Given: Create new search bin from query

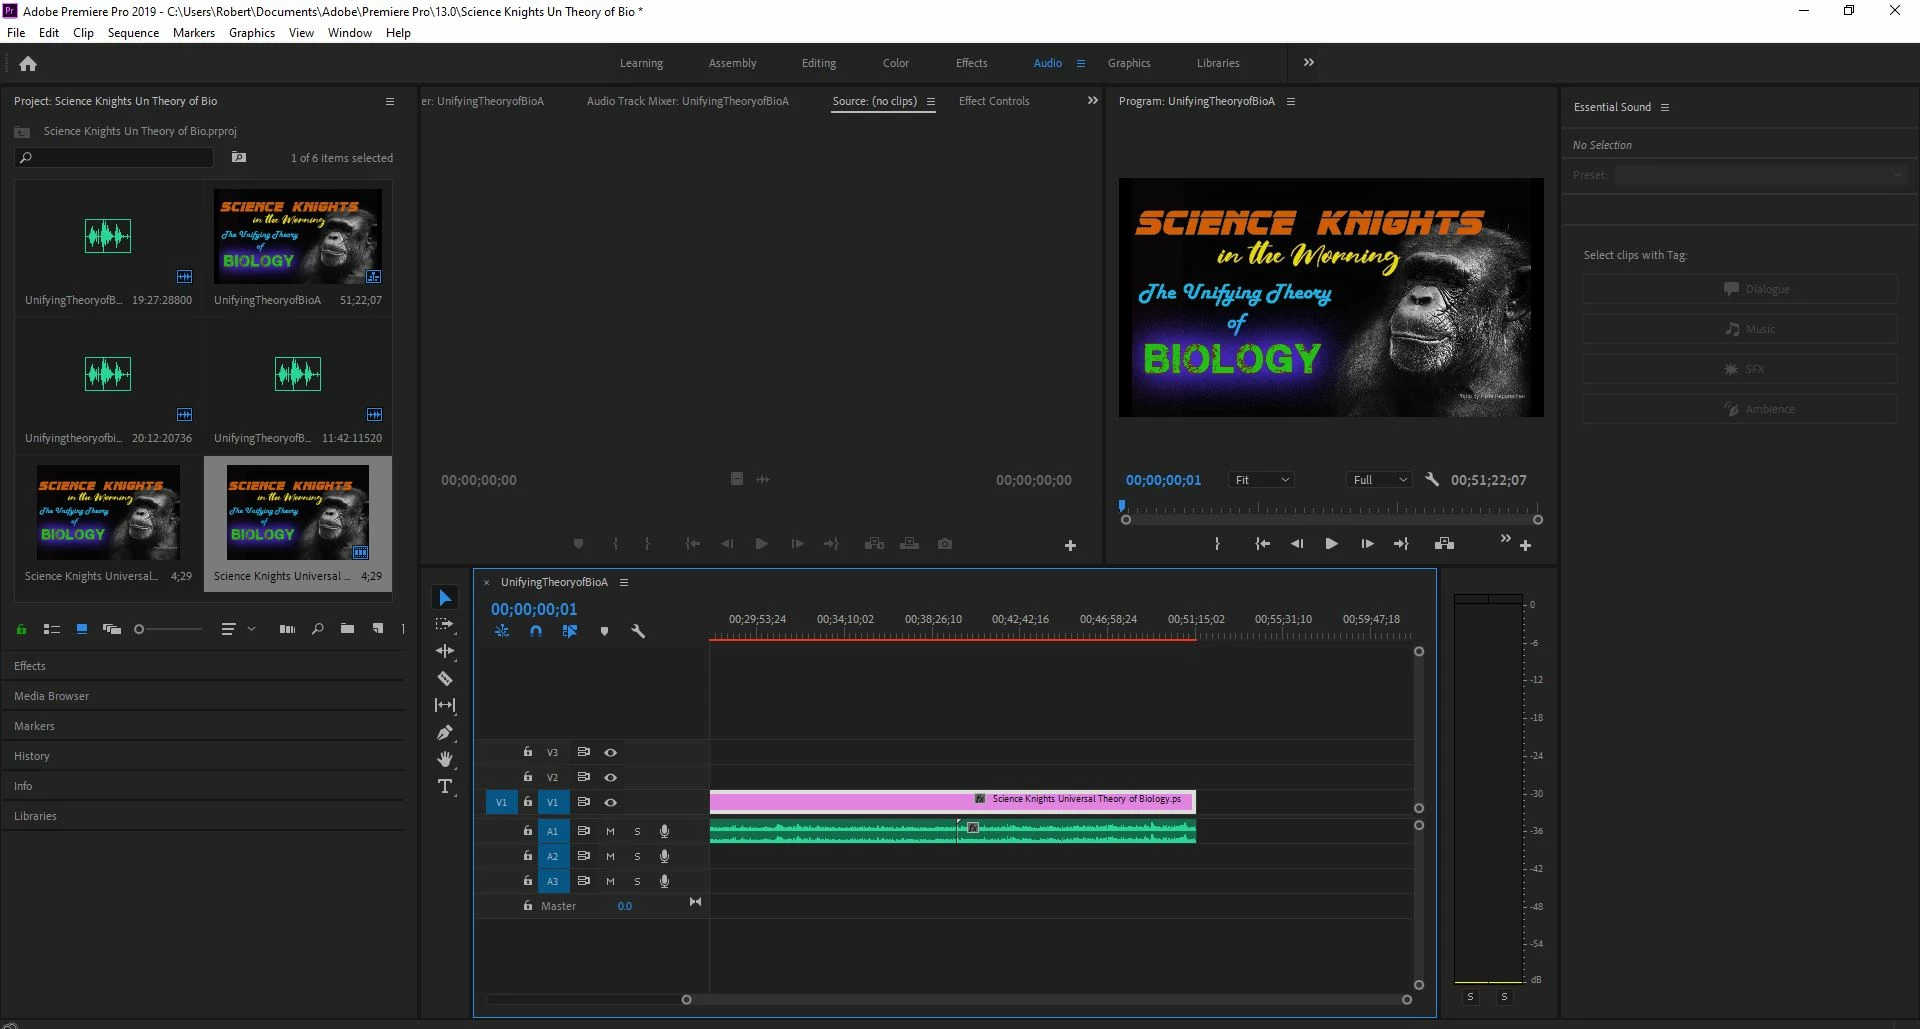Looking at the screenshot, I should click(239, 157).
